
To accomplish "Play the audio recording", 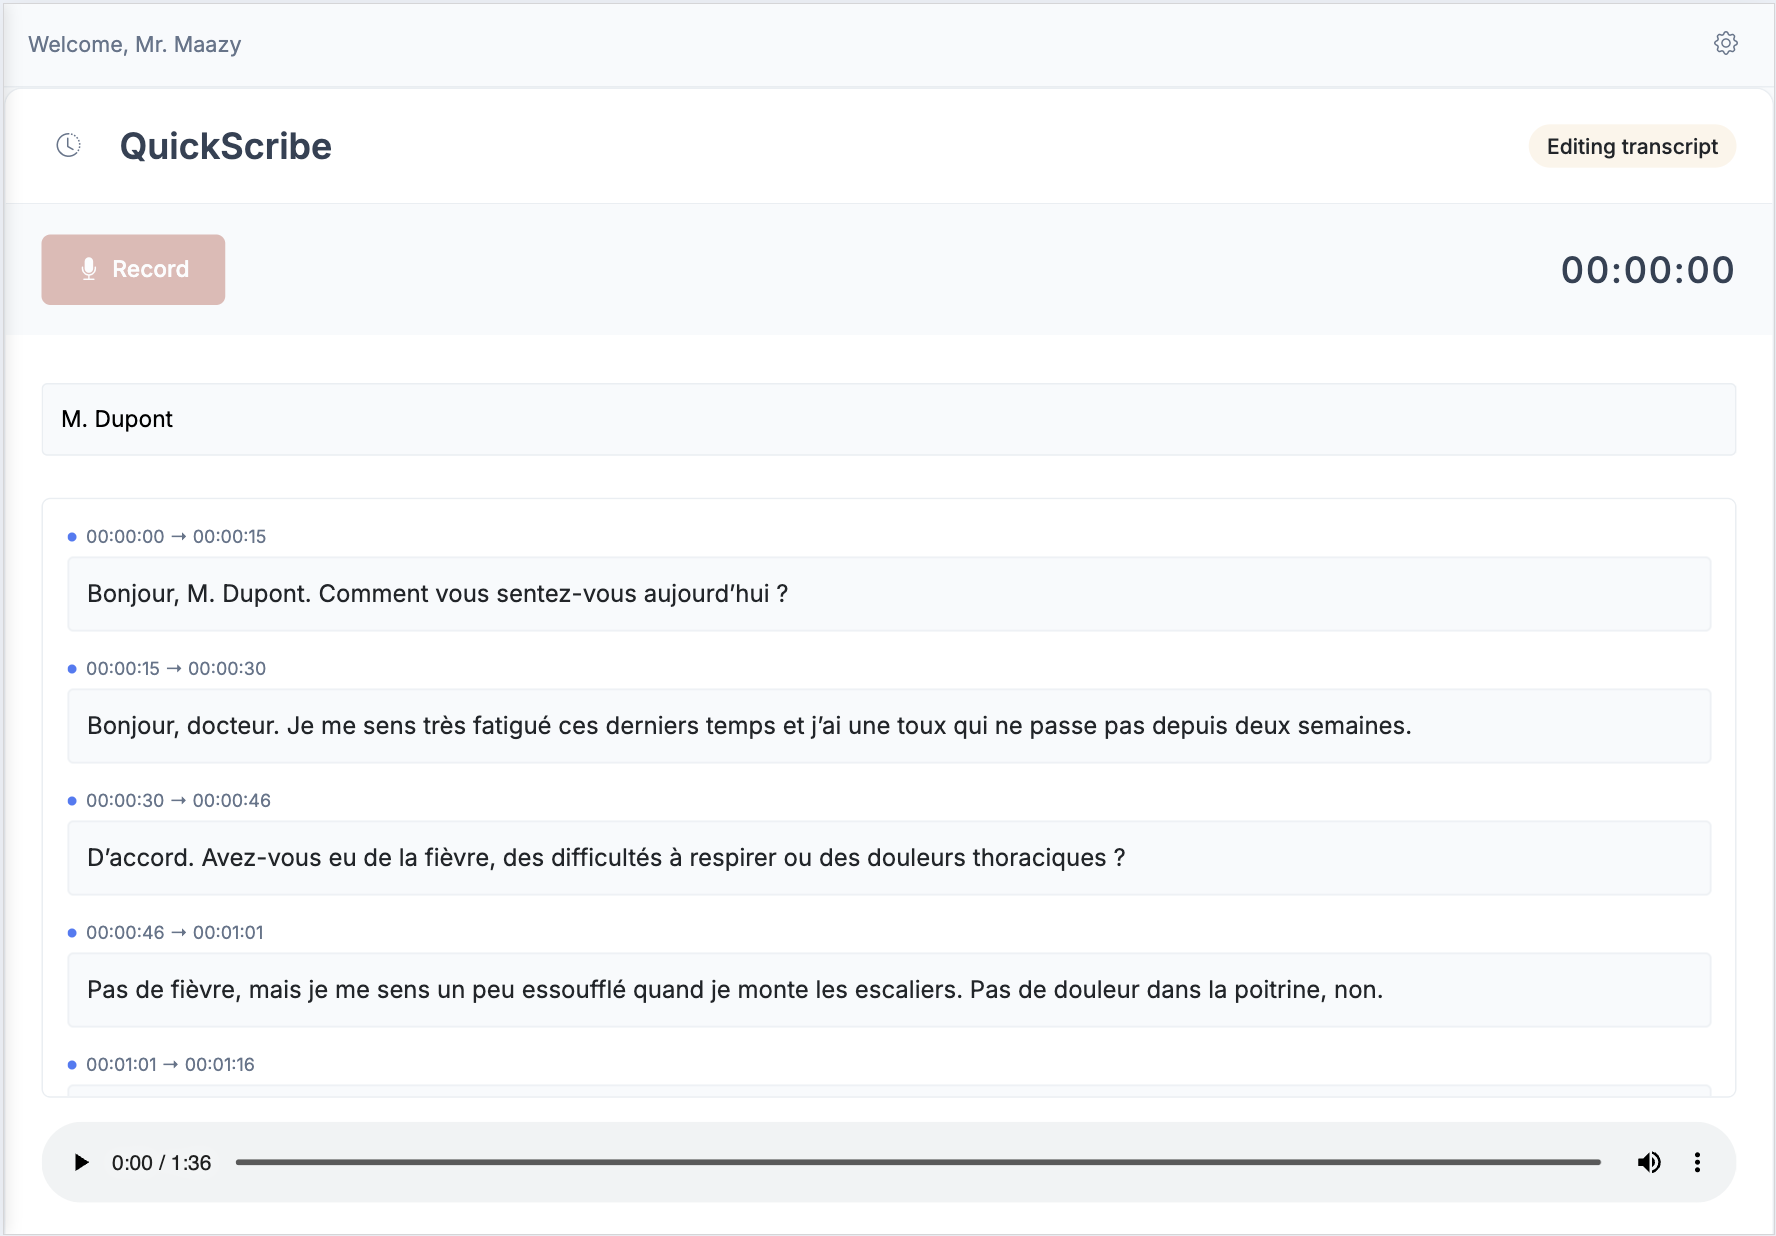I will (x=82, y=1162).
